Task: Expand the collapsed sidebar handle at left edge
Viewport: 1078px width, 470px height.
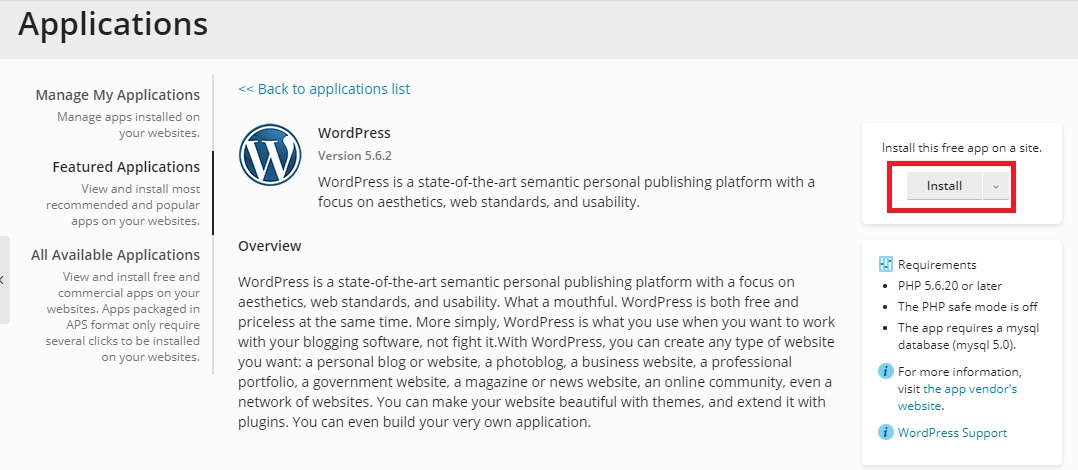Action: point(4,280)
